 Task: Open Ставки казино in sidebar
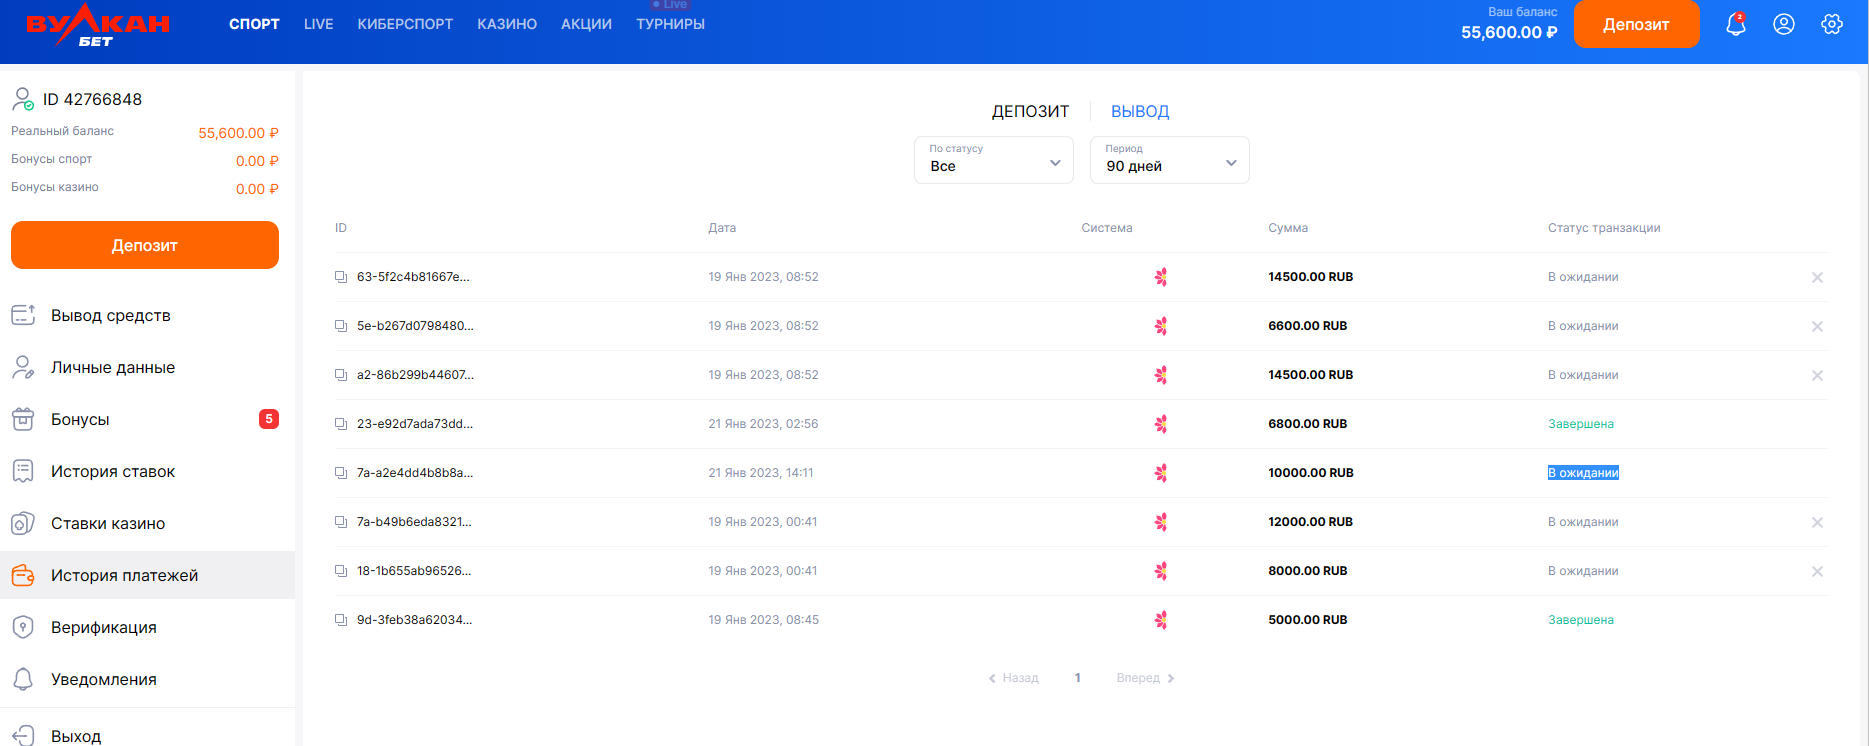pos(147,523)
